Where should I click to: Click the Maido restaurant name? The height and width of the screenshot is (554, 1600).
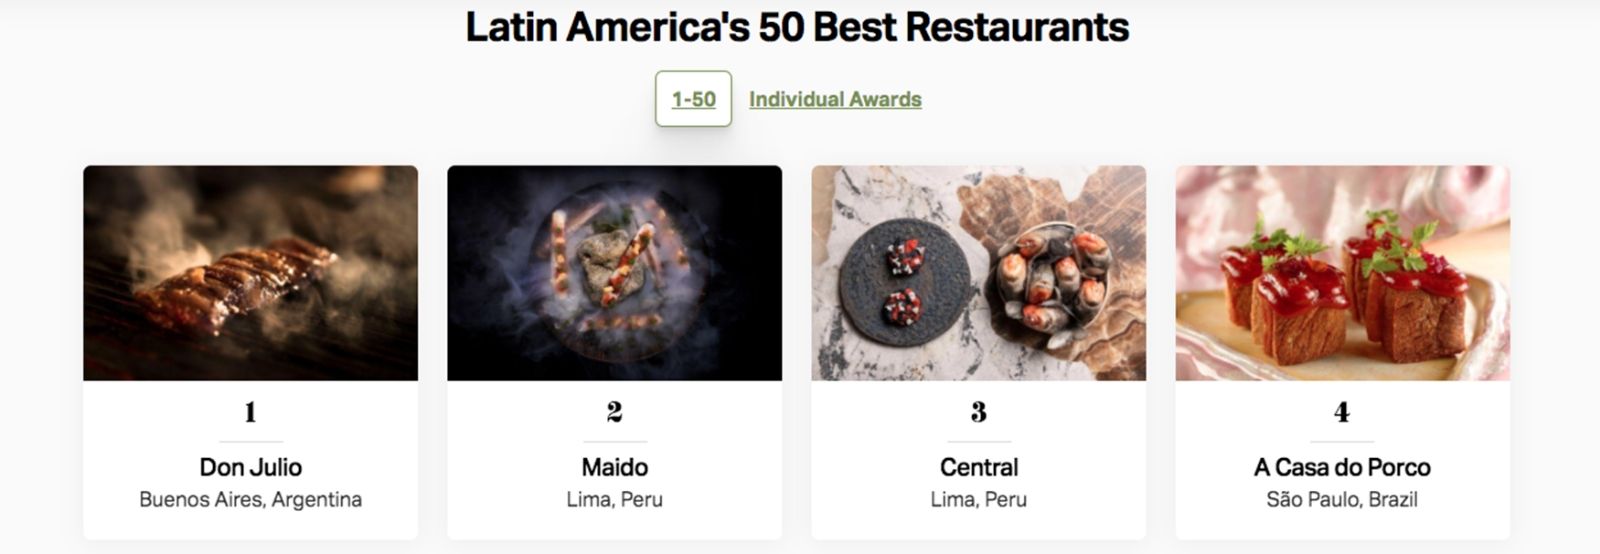(x=614, y=467)
